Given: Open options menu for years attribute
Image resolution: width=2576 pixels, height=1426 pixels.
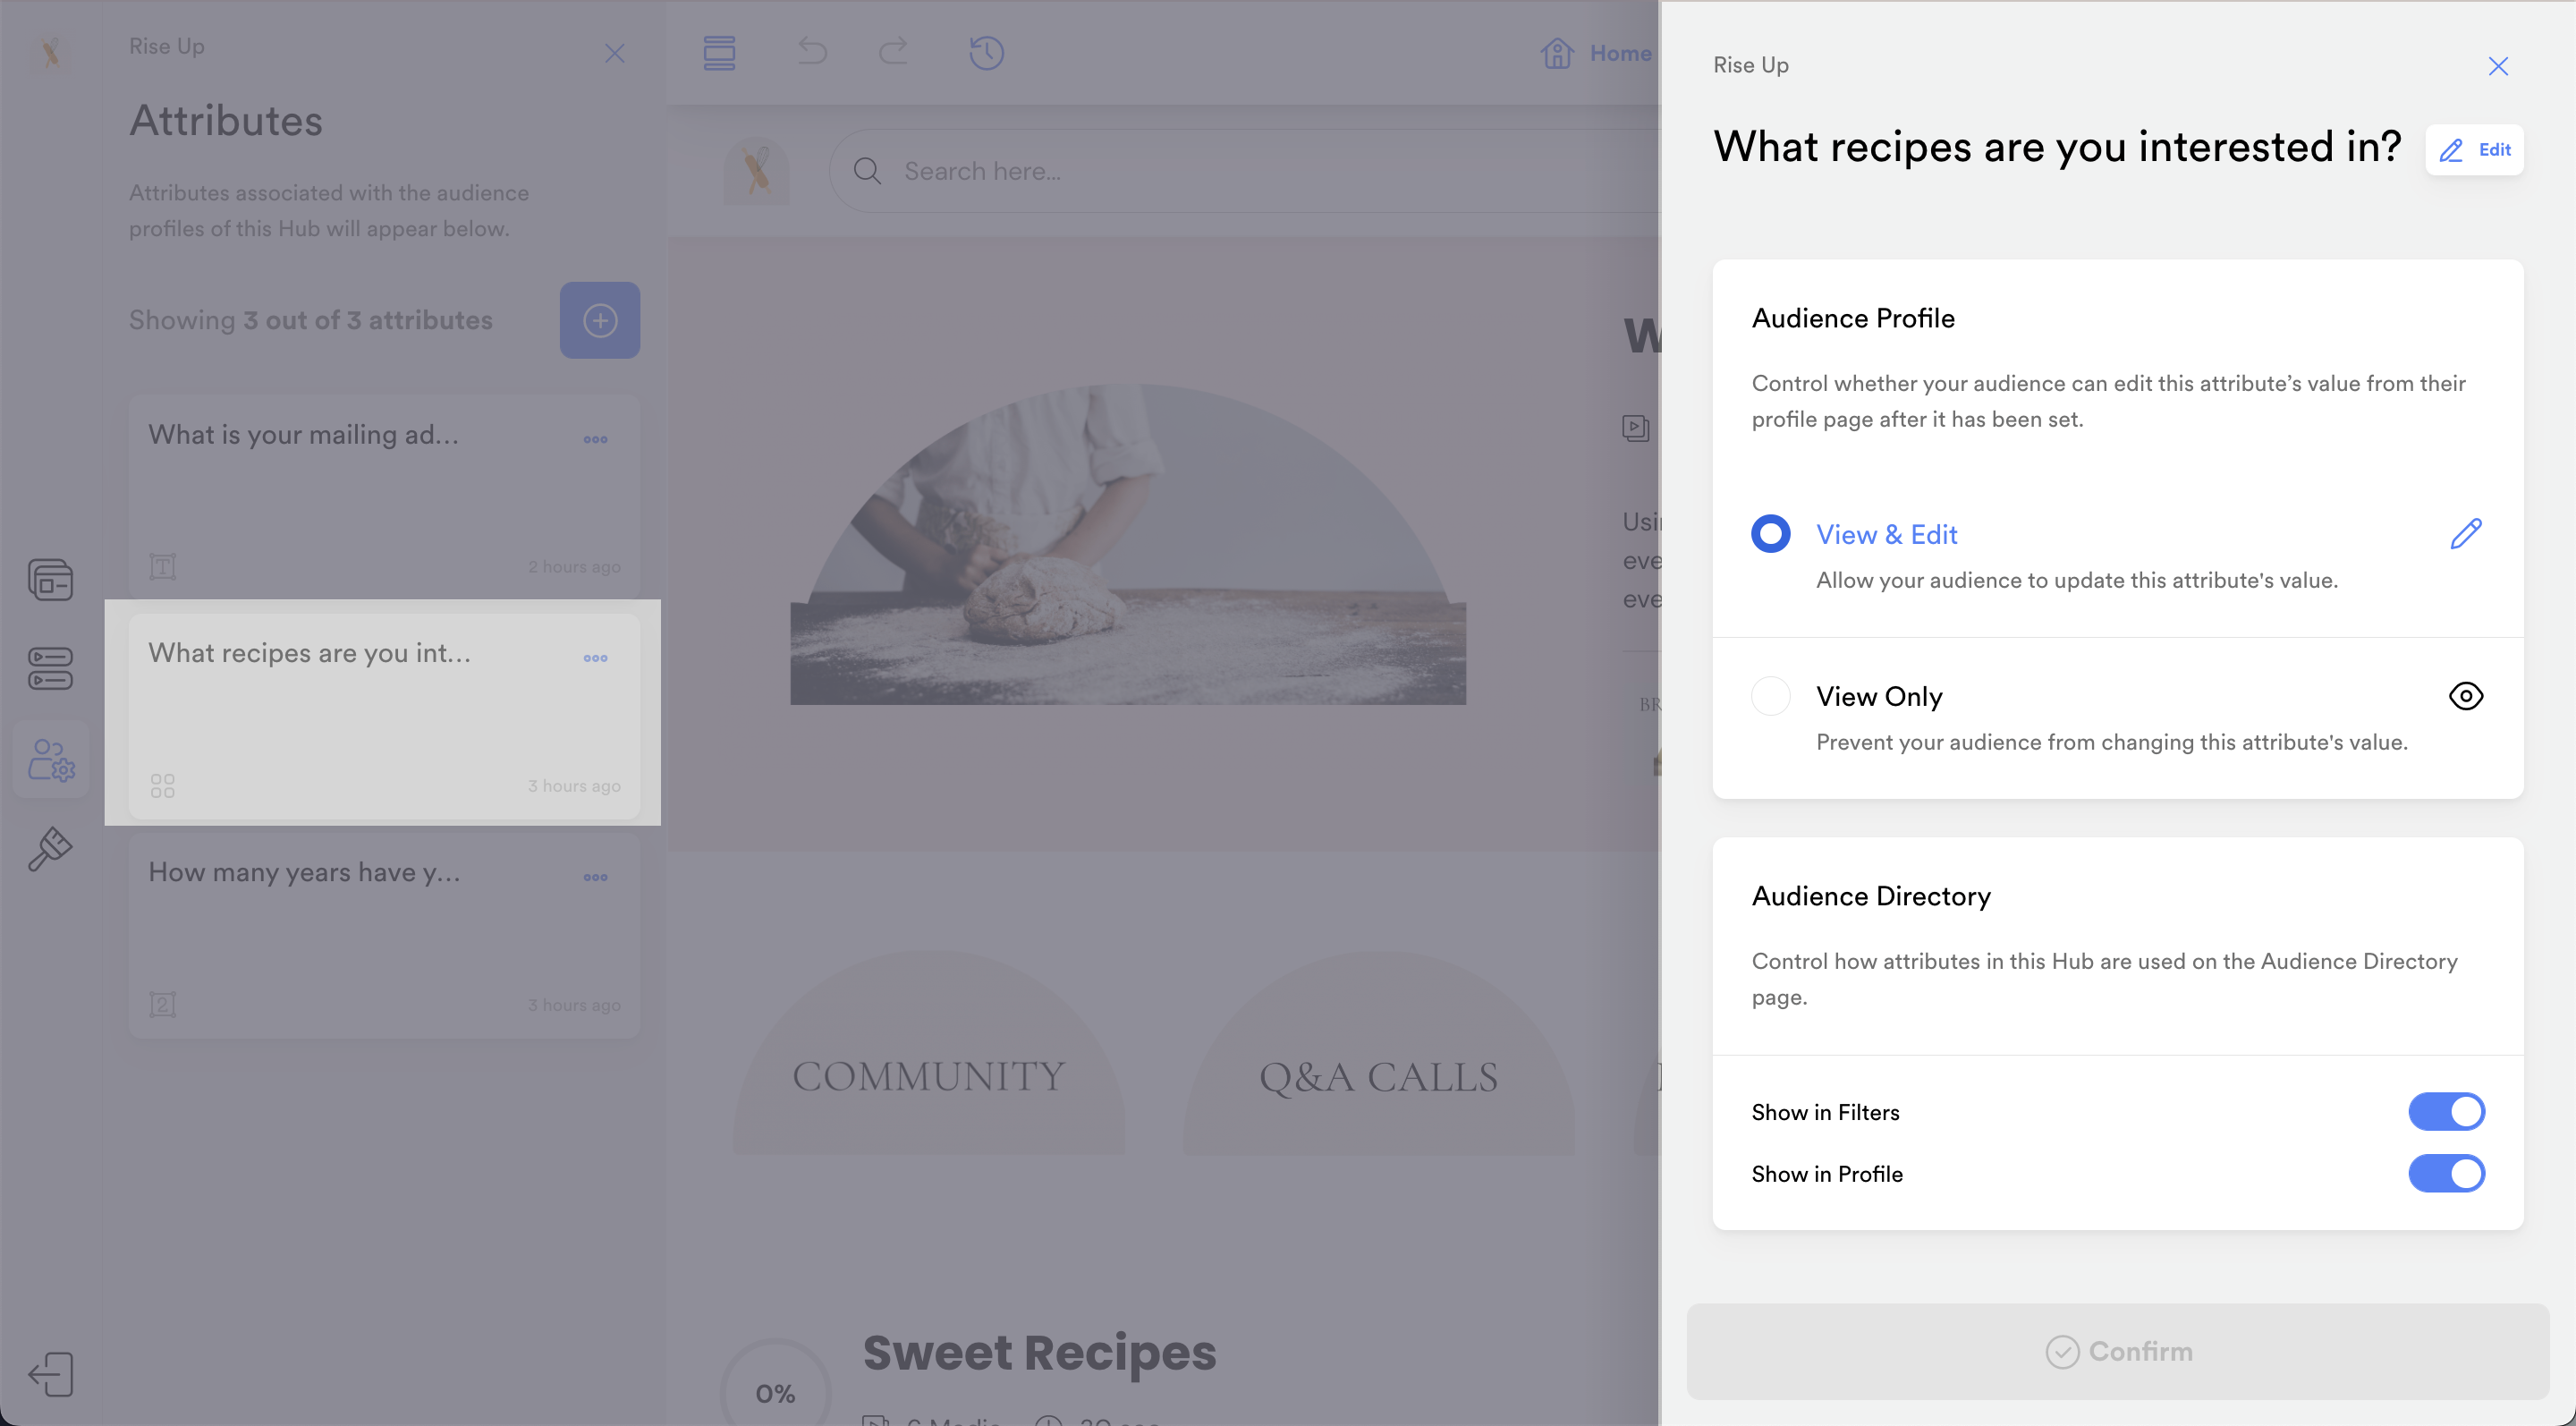Looking at the screenshot, I should click(595, 877).
